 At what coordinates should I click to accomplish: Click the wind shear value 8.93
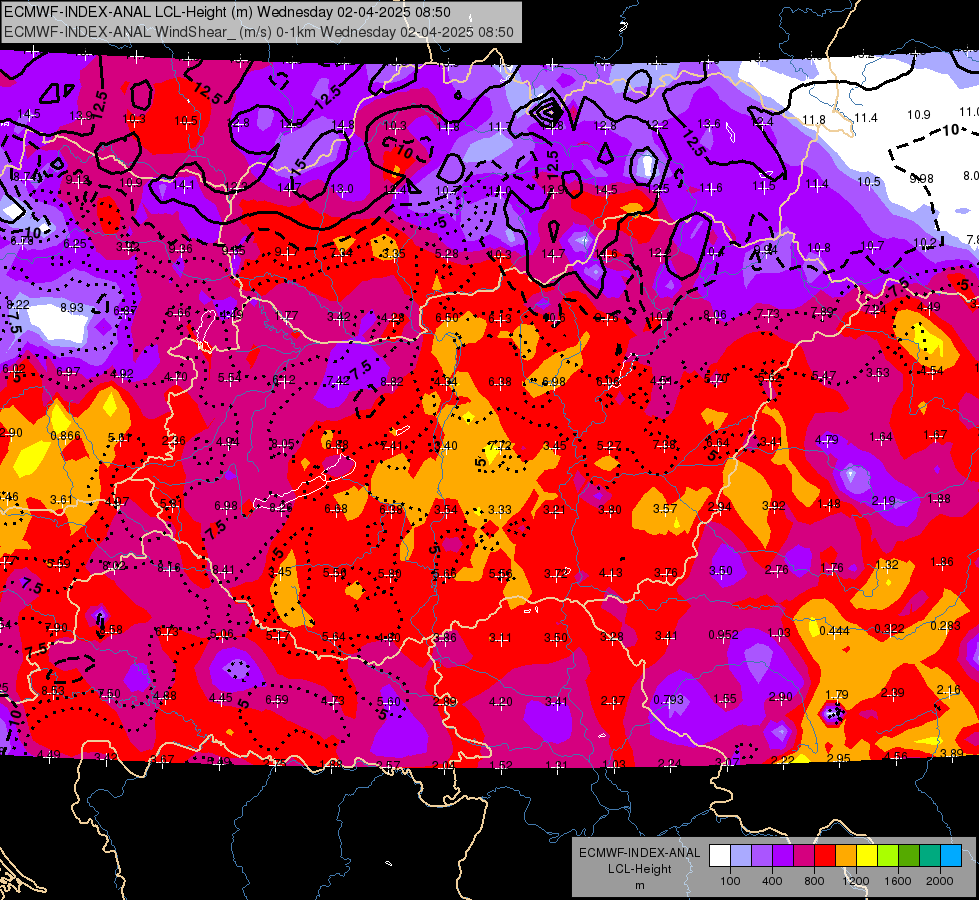point(72,307)
